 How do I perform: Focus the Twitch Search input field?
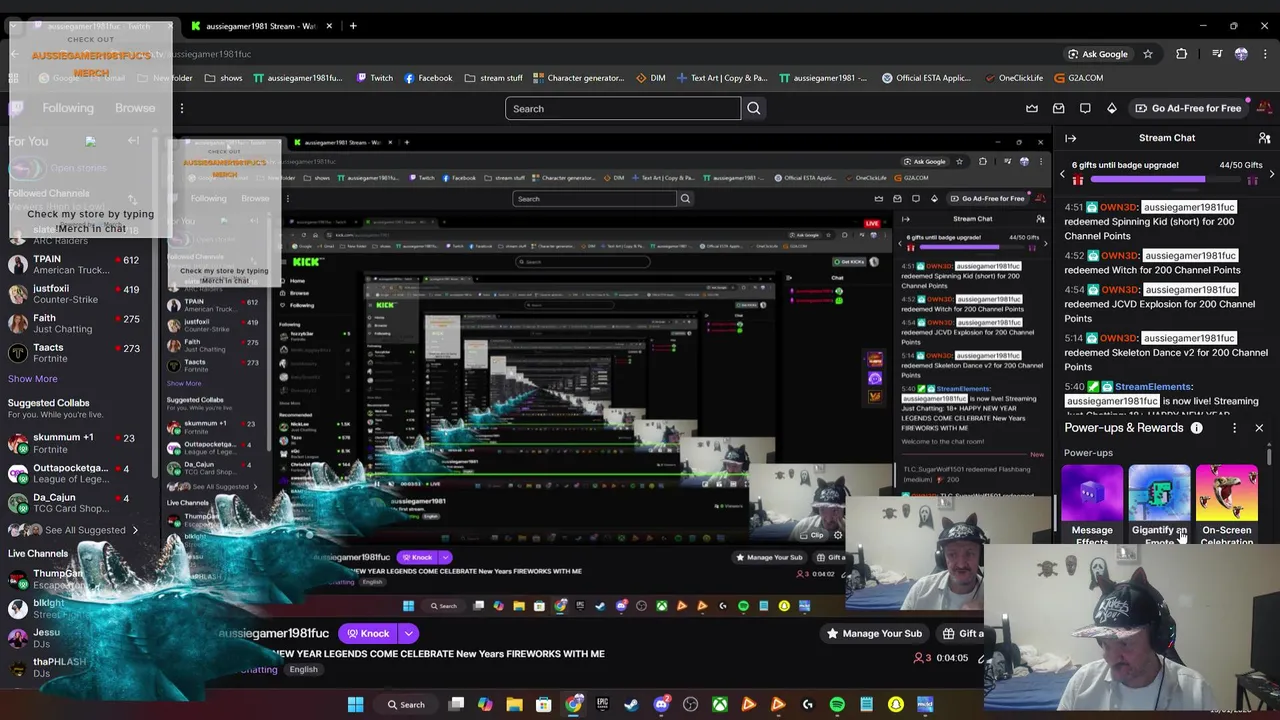pyautogui.click(x=623, y=108)
